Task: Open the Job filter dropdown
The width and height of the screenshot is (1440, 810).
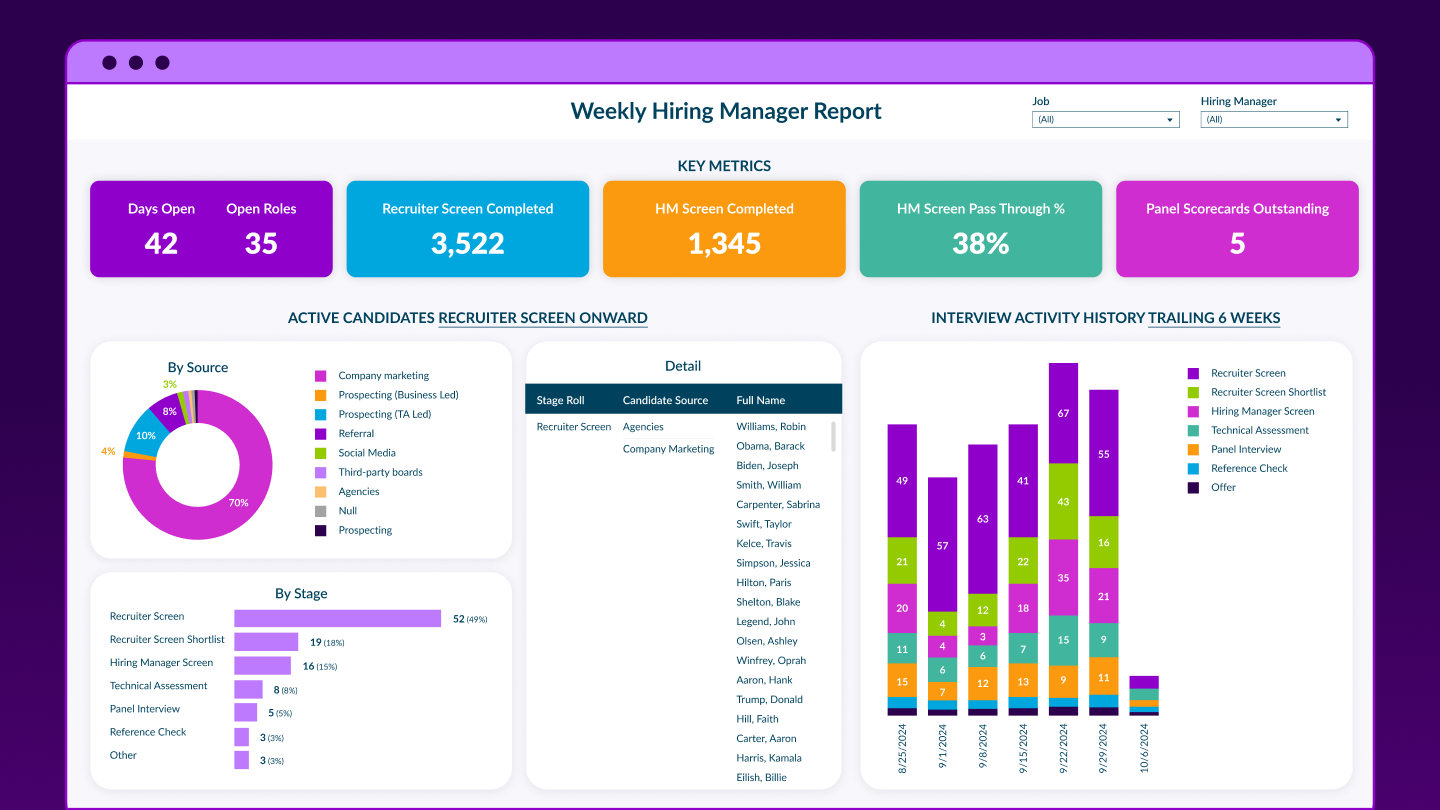Action: coord(1104,120)
